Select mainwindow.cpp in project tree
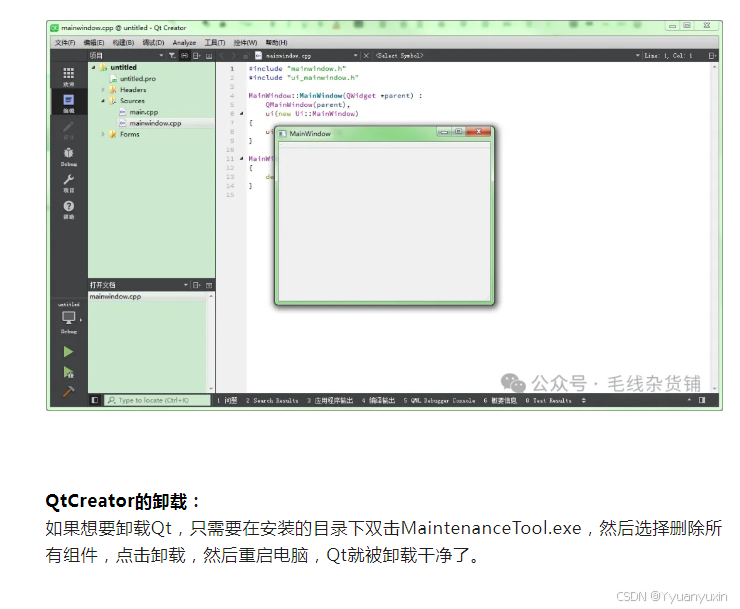This screenshot has width=740, height=609. [155, 123]
